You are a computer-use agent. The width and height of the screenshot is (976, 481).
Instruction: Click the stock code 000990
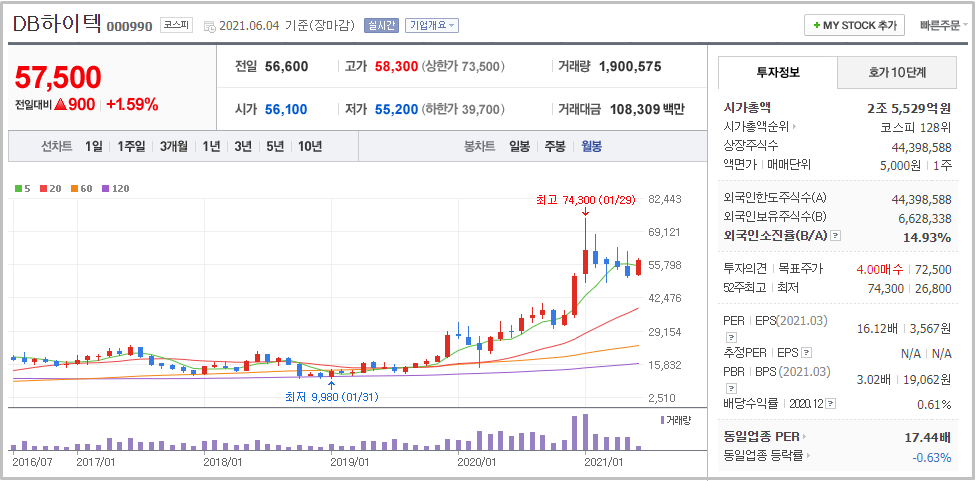click(129, 27)
